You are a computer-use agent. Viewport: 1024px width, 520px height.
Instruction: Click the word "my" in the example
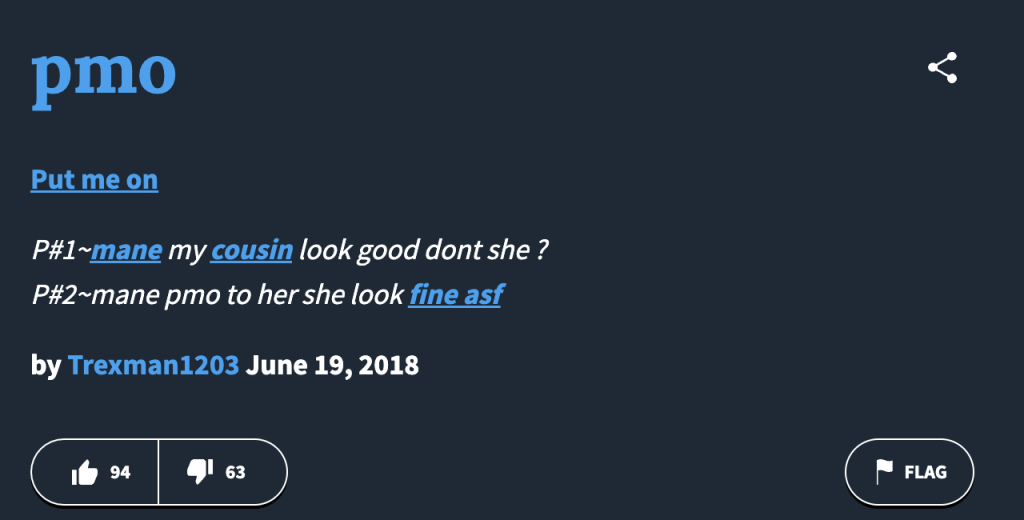coord(186,250)
